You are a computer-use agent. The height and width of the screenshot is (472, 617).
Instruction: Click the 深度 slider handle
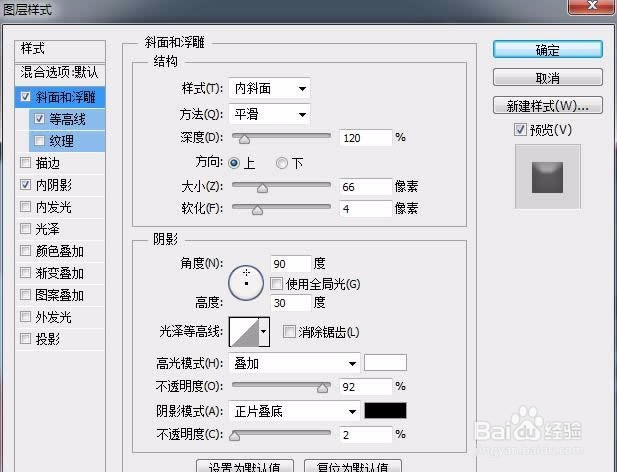click(x=244, y=139)
